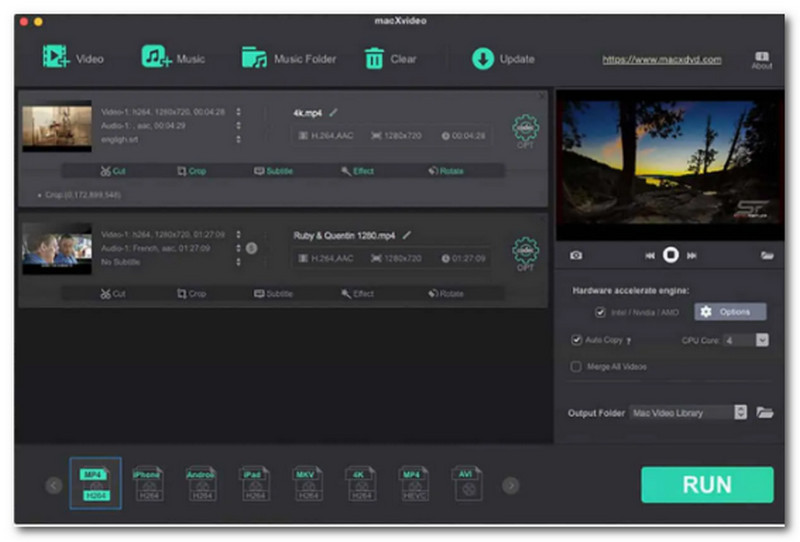Click the codec option gear for 4k.mp4
800x542 pixels.
525,128
